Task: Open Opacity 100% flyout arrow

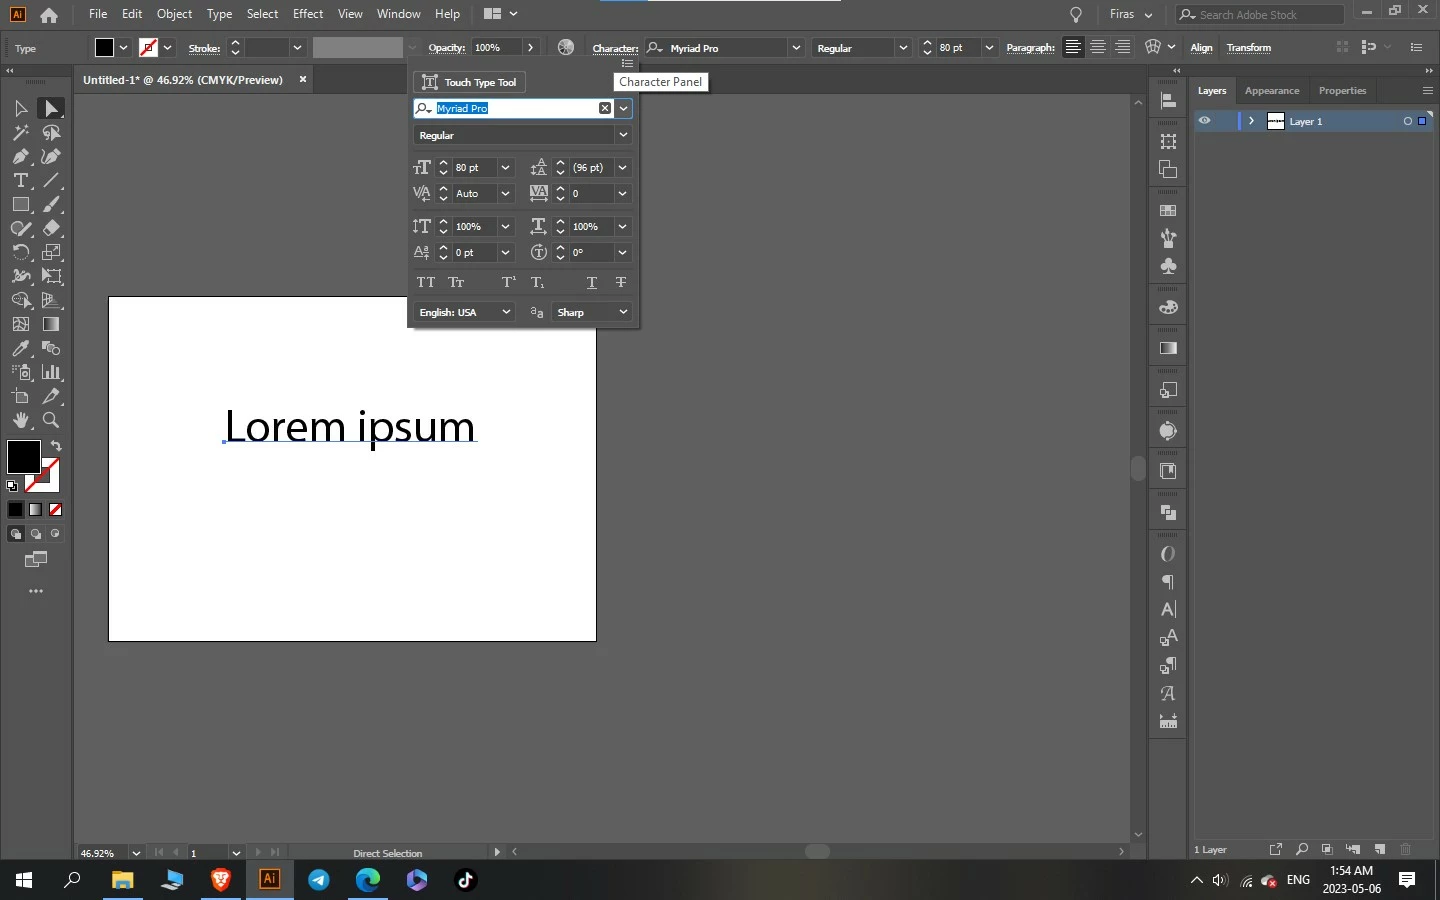Action: pos(530,47)
